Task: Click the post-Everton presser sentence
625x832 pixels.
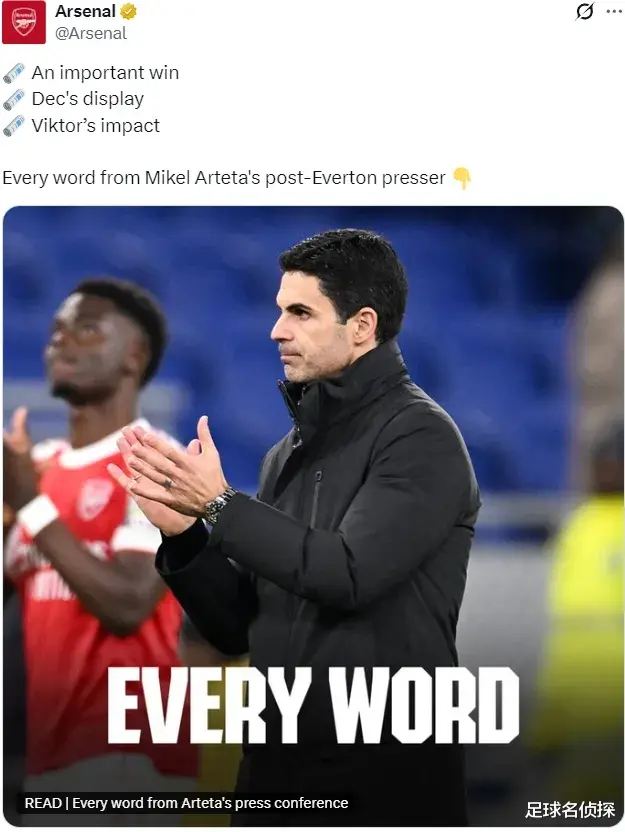Action: [x=224, y=178]
